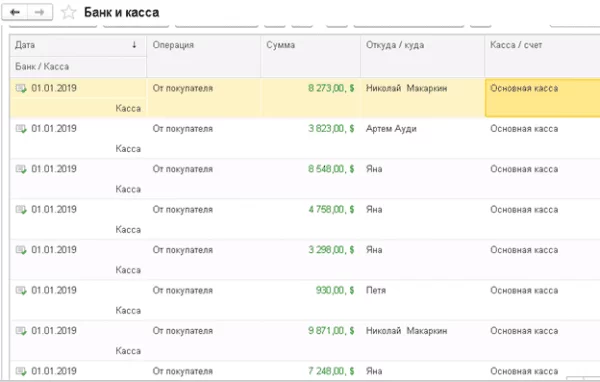This screenshot has height=382, width=600.
Task: Sort by the Дата column header
Action: (78, 46)
